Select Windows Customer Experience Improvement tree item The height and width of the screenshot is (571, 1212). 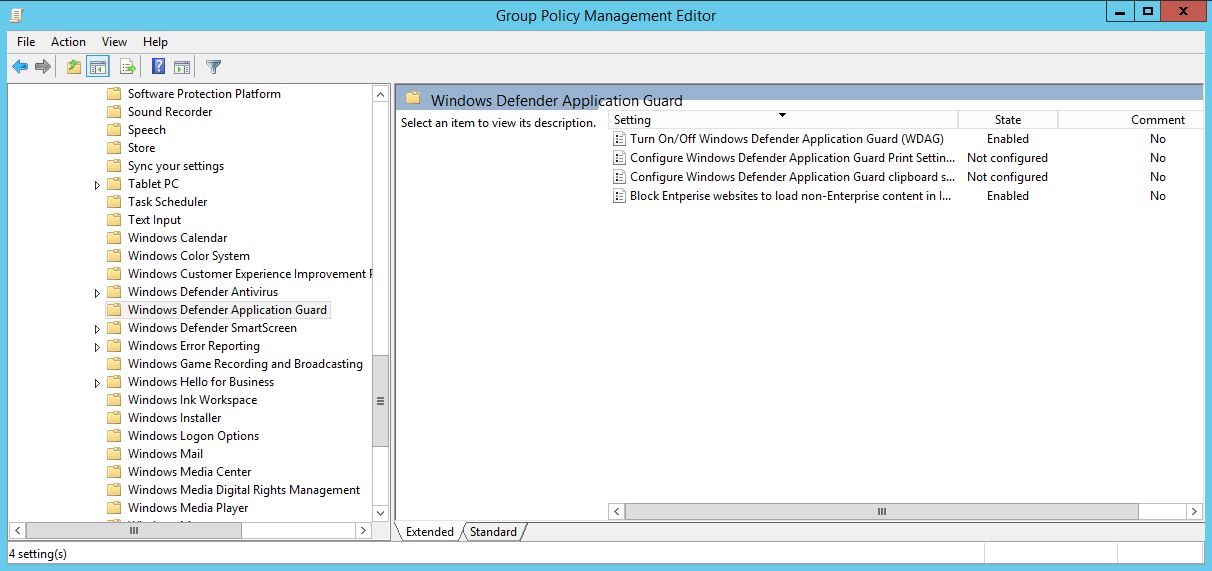[249, 274]
